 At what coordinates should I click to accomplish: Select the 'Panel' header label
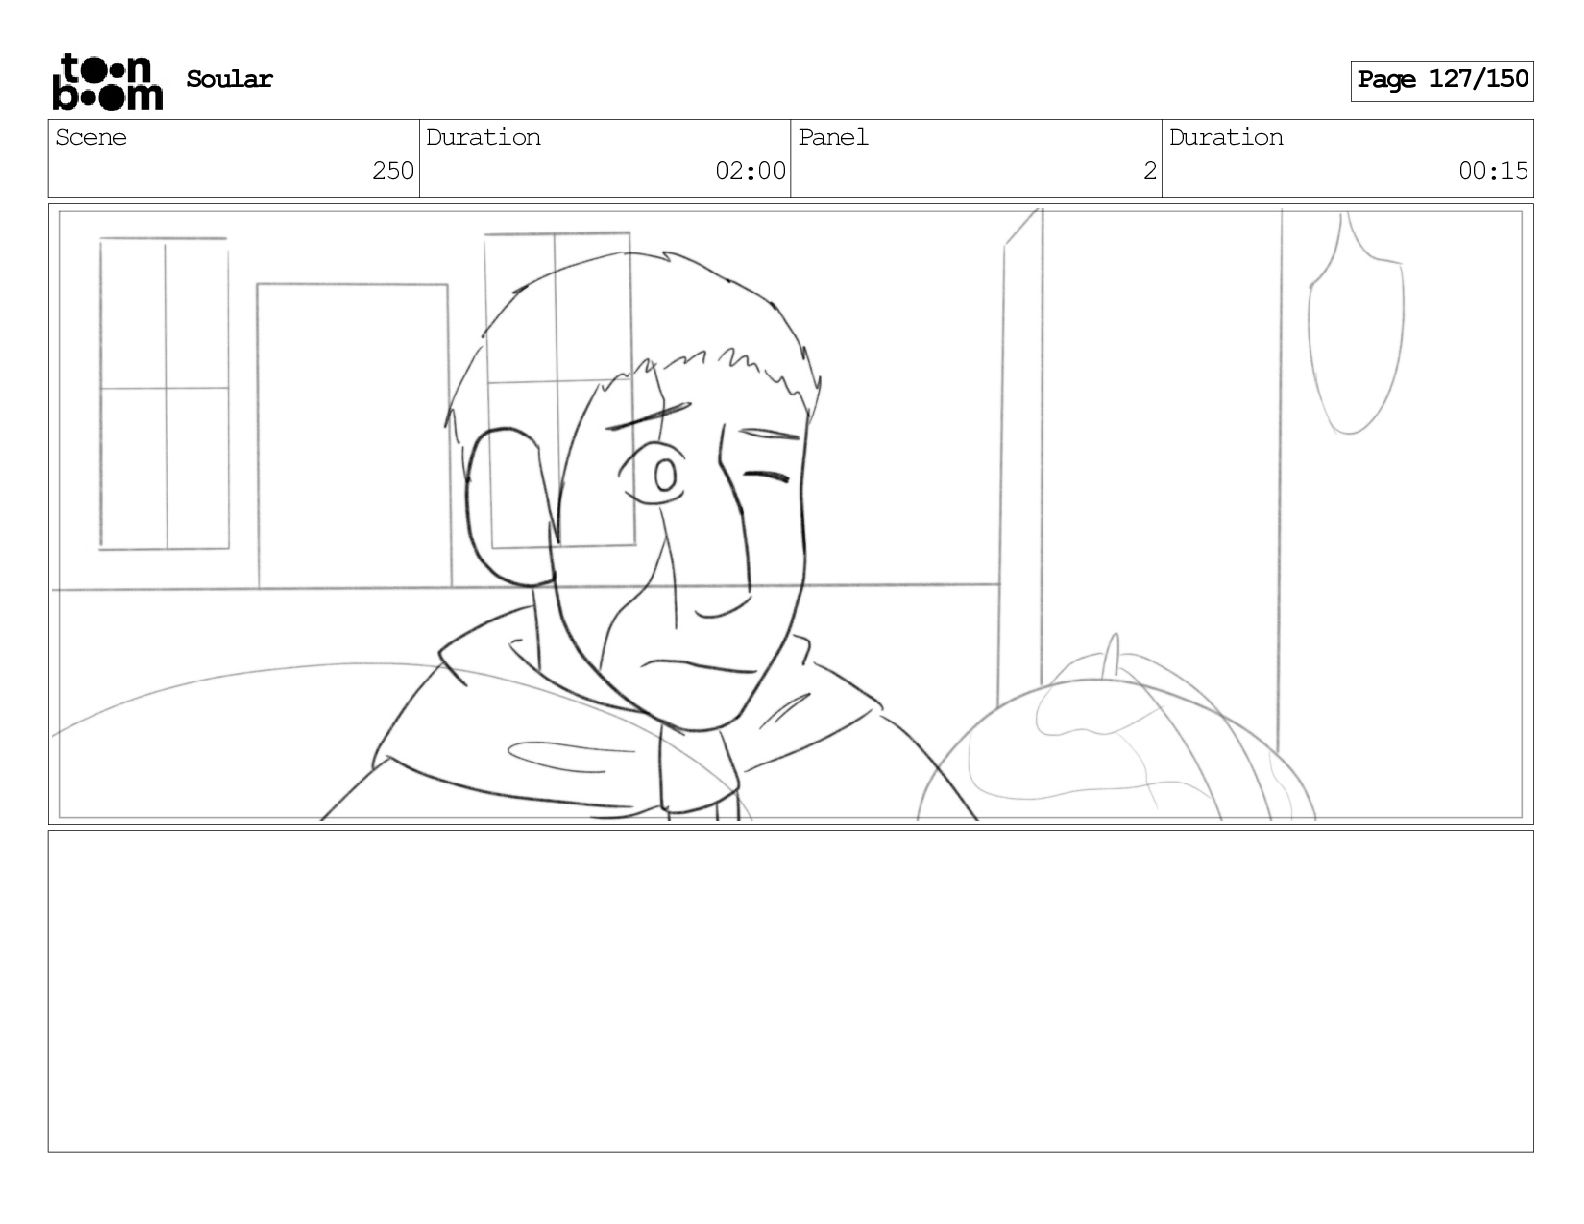click(x=833, y=137)
